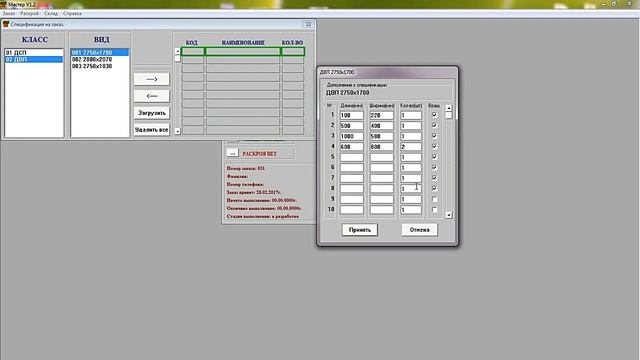Viewport: 640px width, 360px height.
Task: Click the row 10 quantity field
Action: [x=411, y=210]
